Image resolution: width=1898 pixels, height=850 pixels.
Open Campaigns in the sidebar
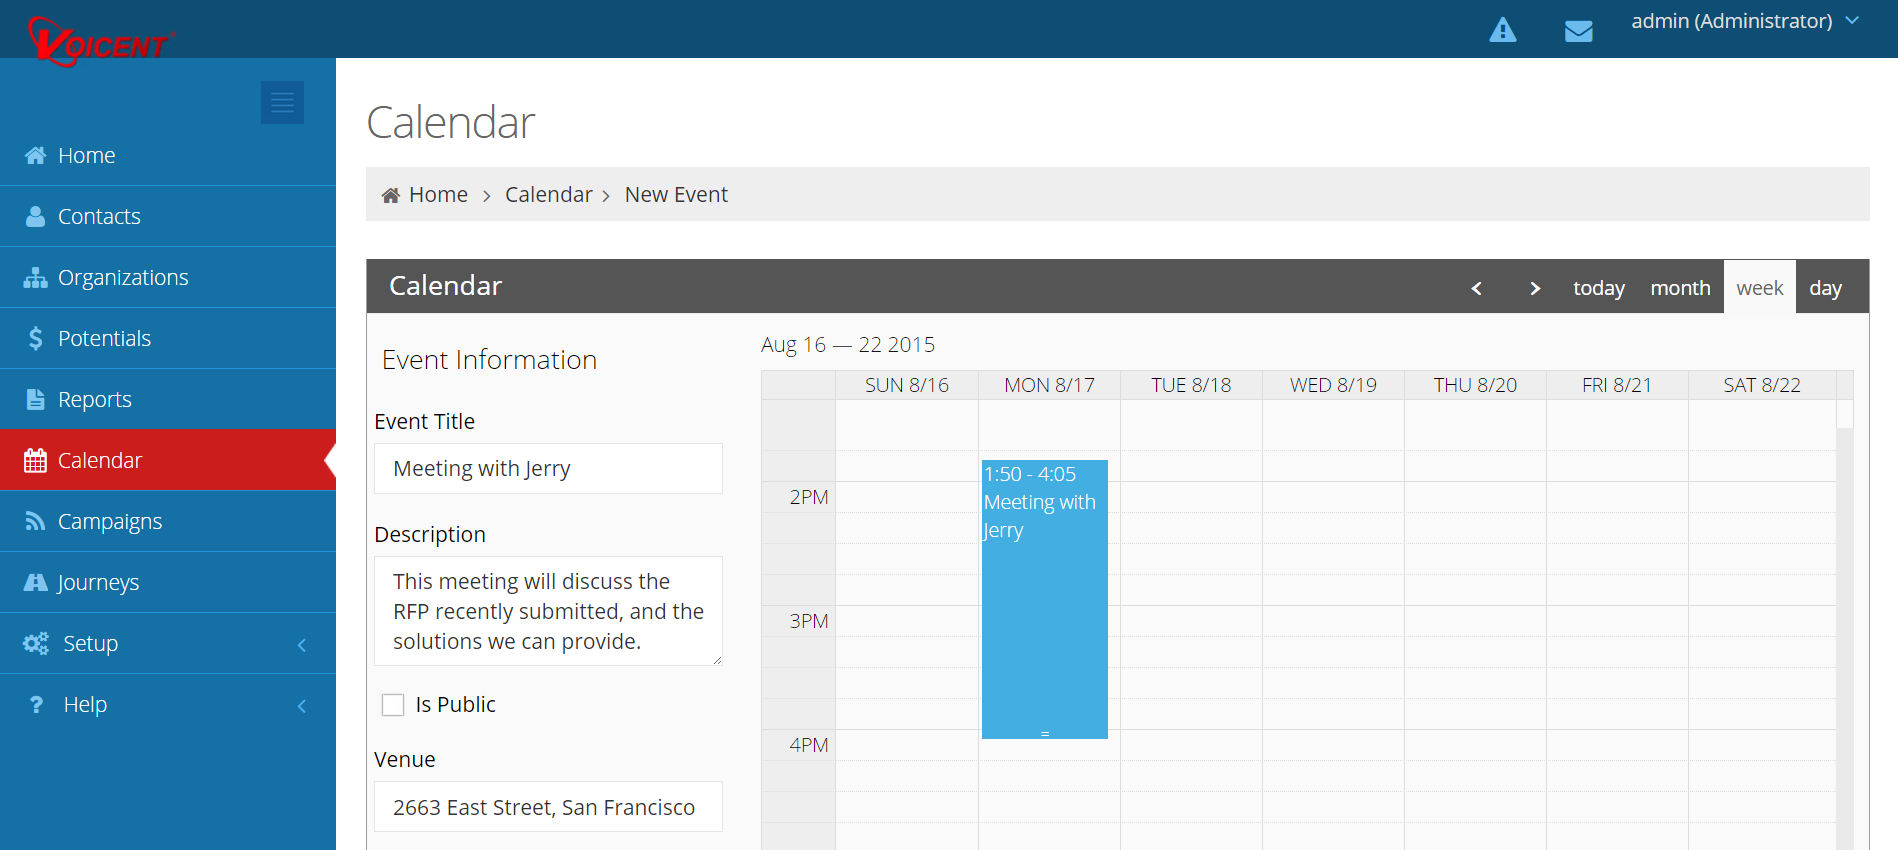coord(109,521)
